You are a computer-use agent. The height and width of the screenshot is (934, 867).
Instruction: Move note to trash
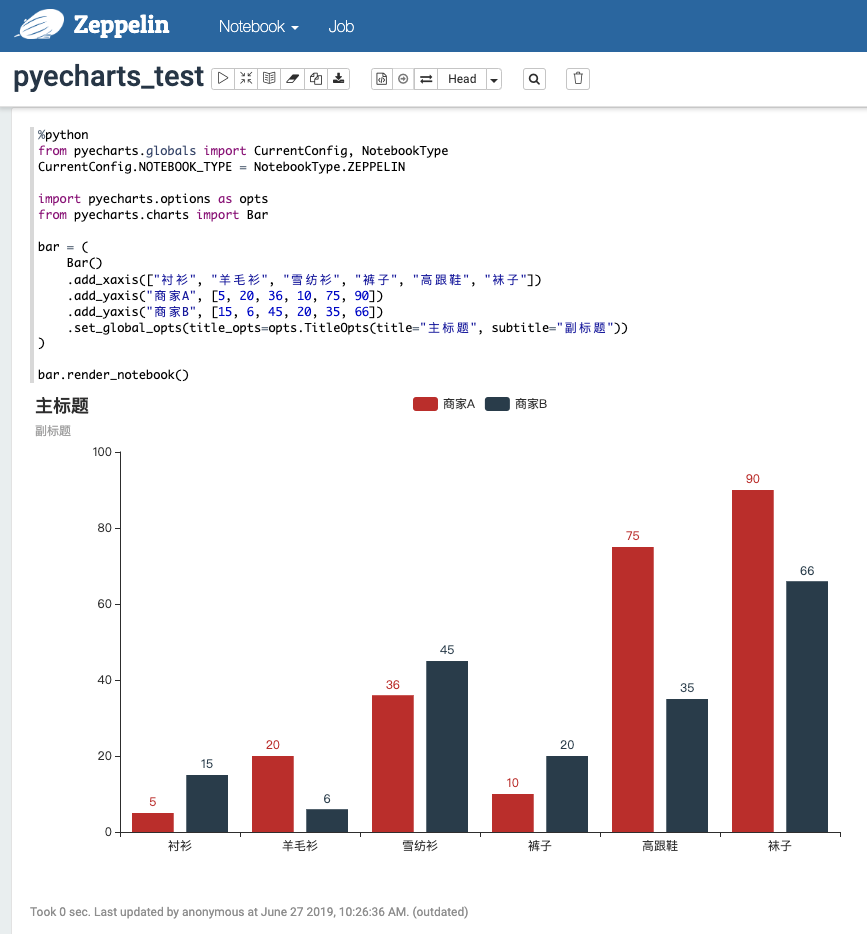pyautogui.click(x=577, y=77)
